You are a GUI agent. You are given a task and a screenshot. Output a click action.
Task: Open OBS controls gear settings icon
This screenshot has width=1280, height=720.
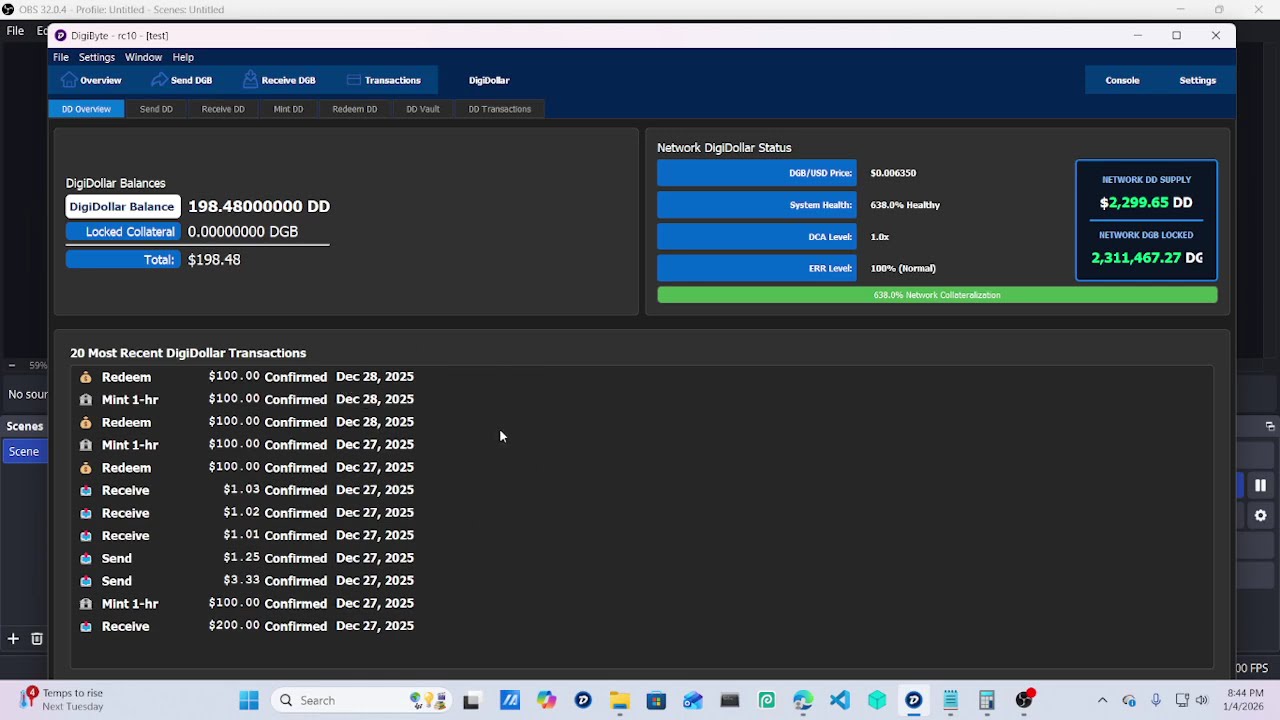click(x=1260, y=516)
